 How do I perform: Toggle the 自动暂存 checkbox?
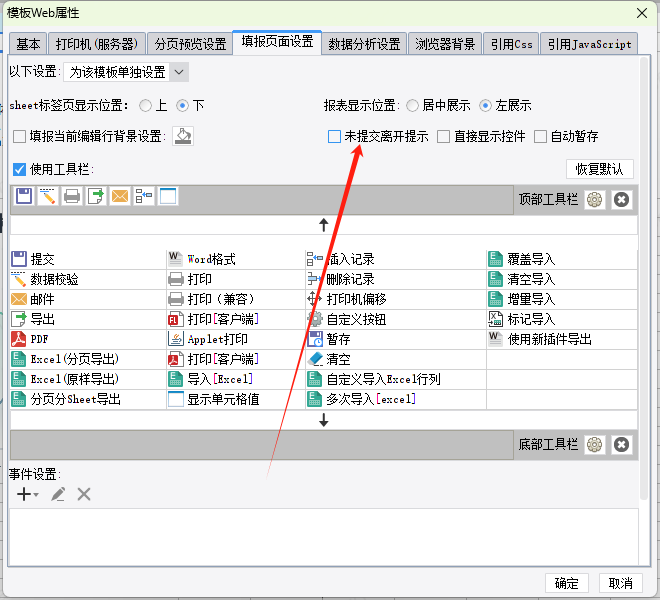pos(541,137)
